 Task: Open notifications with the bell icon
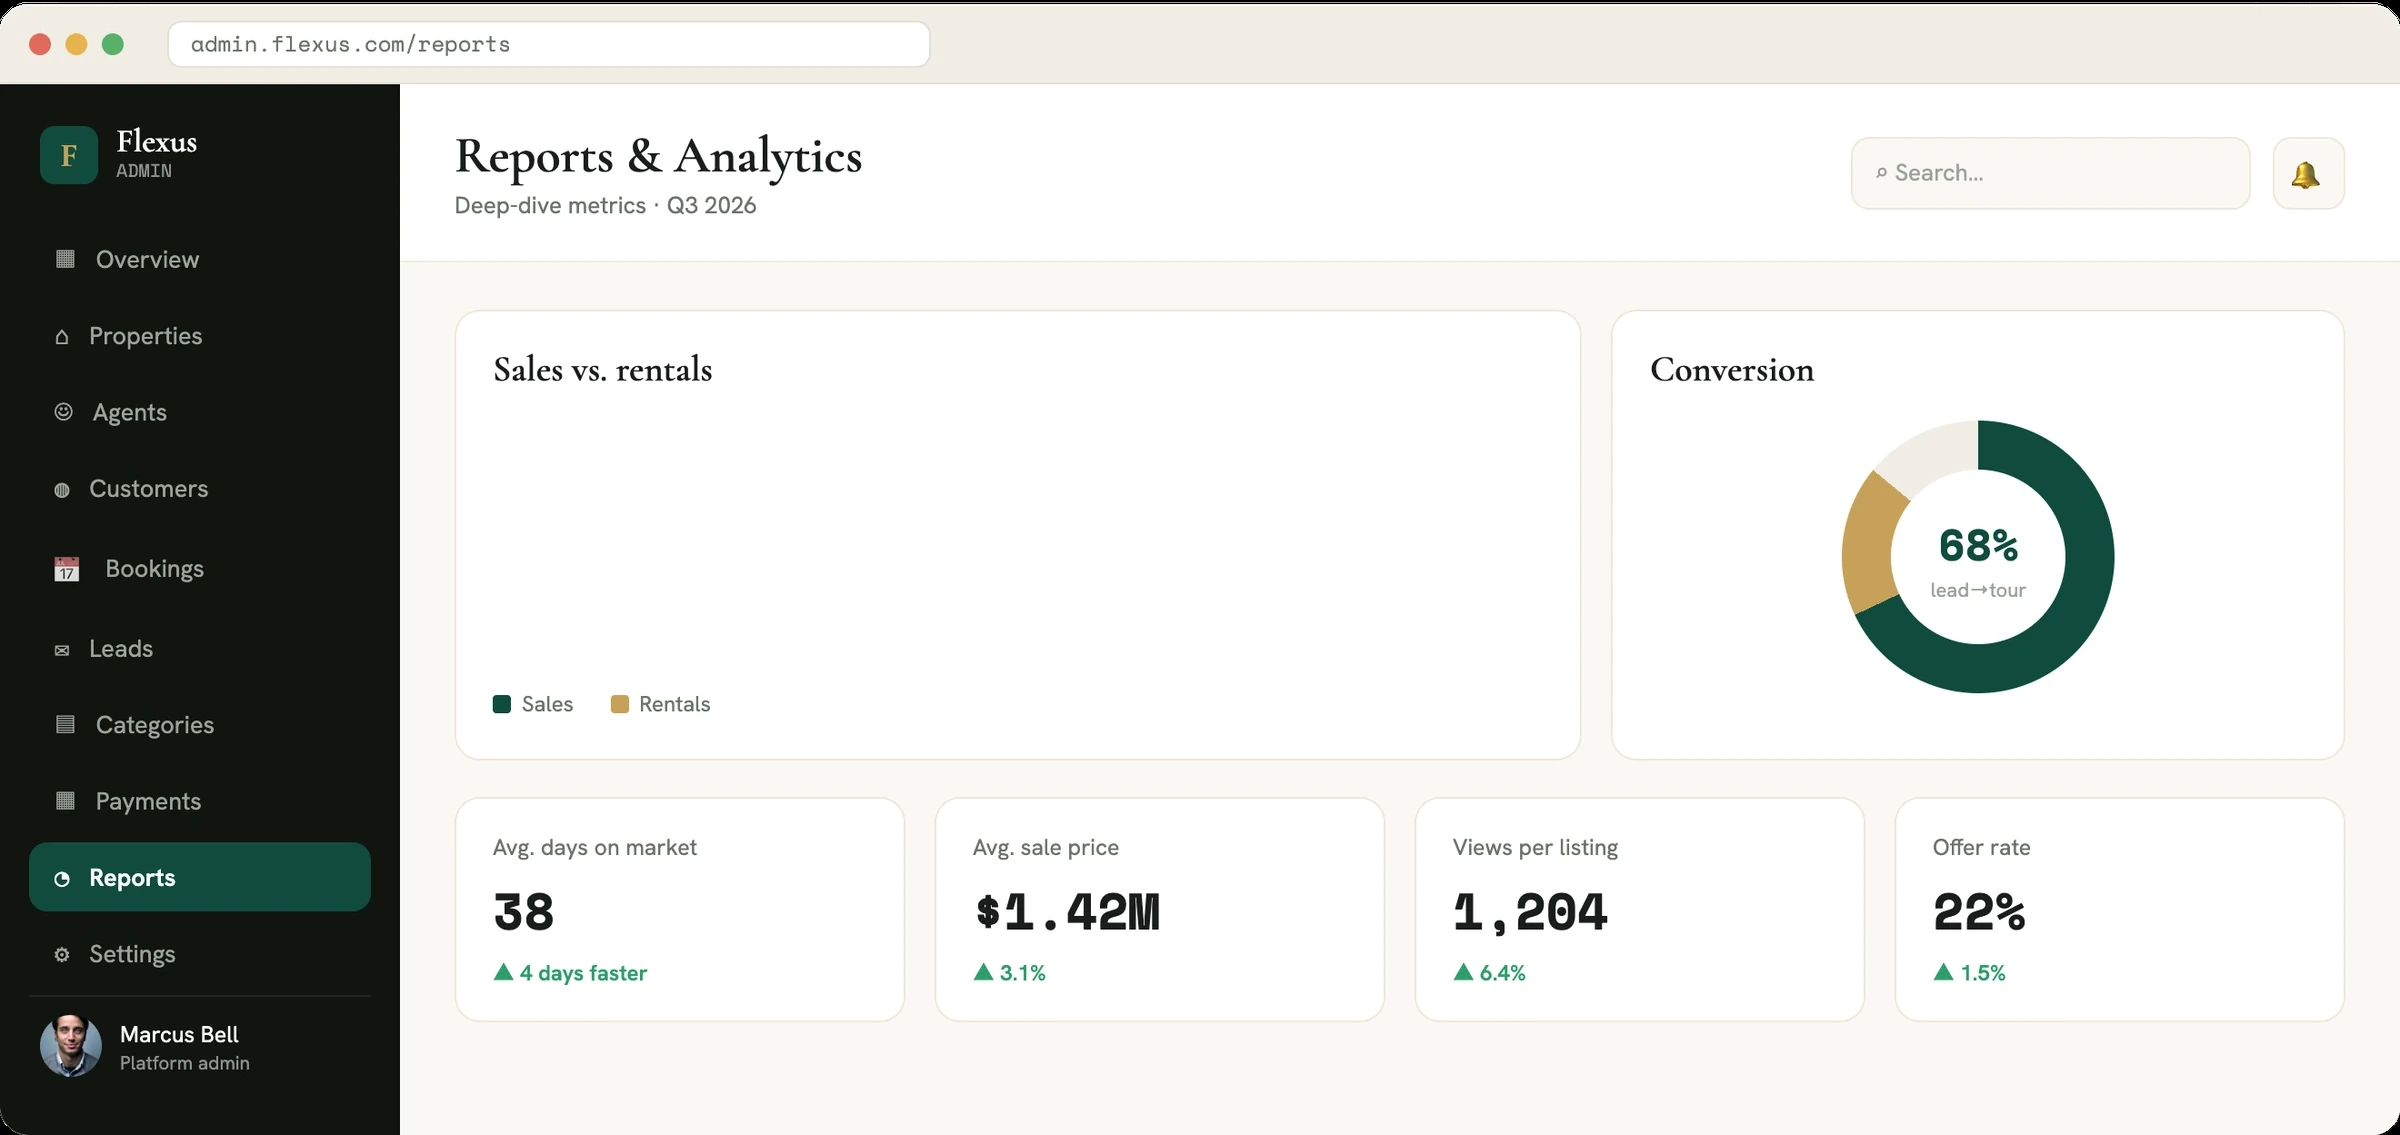2308,174
